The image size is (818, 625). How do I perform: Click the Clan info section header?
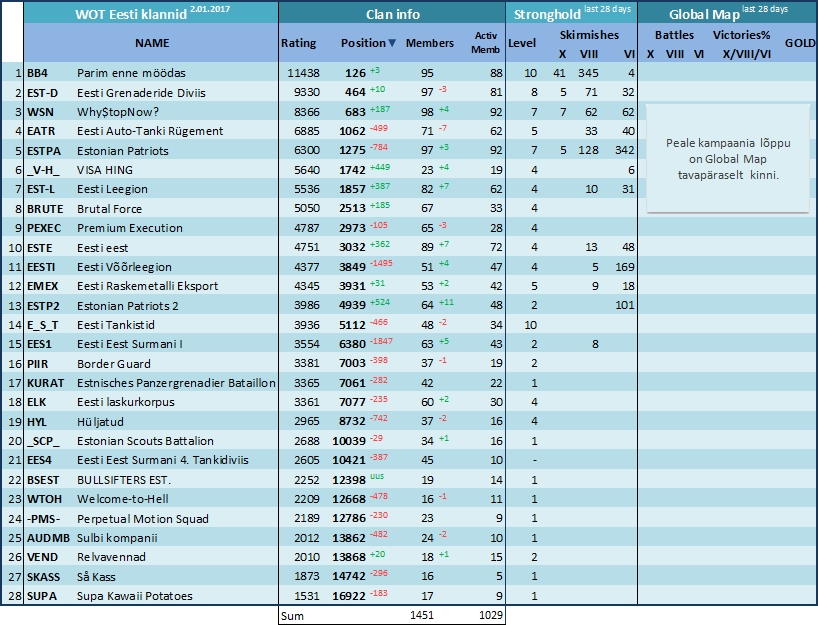(x=393, y=14)
